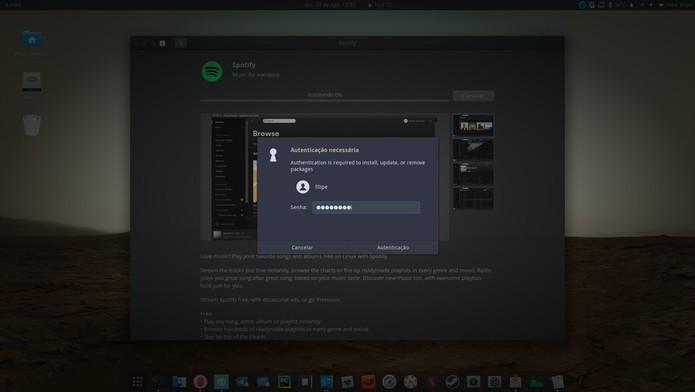
Task: Launch PyCharm from the dock
Action: click(284, 381)
